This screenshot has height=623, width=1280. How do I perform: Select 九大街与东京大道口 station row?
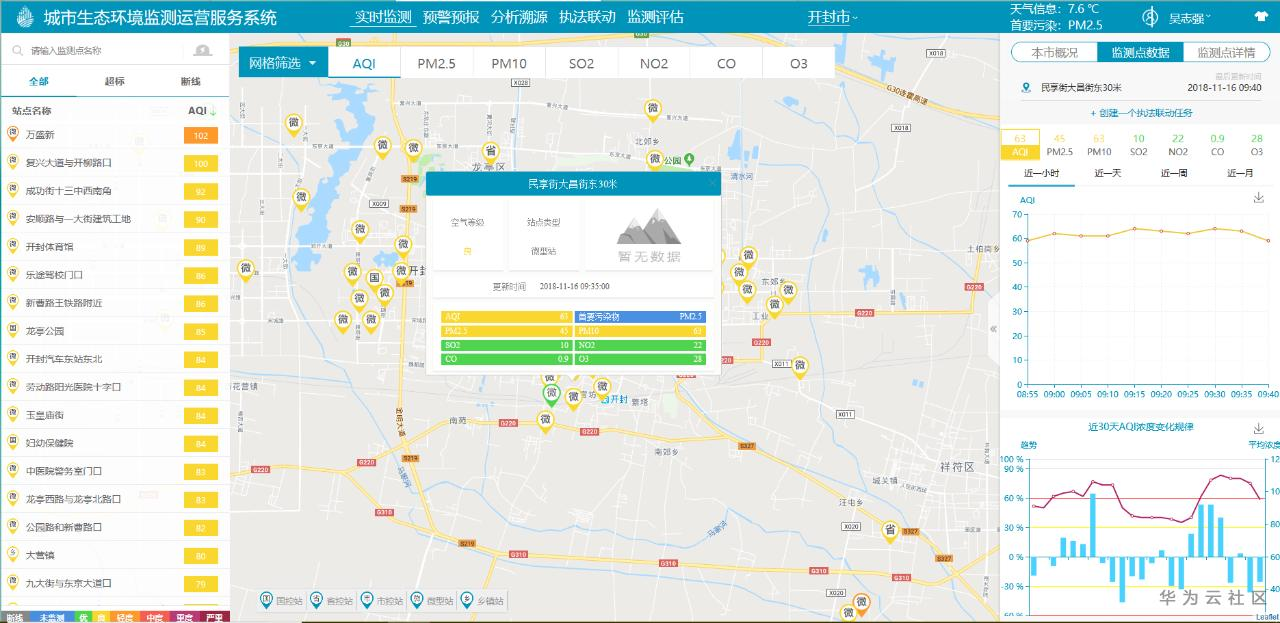115,583
